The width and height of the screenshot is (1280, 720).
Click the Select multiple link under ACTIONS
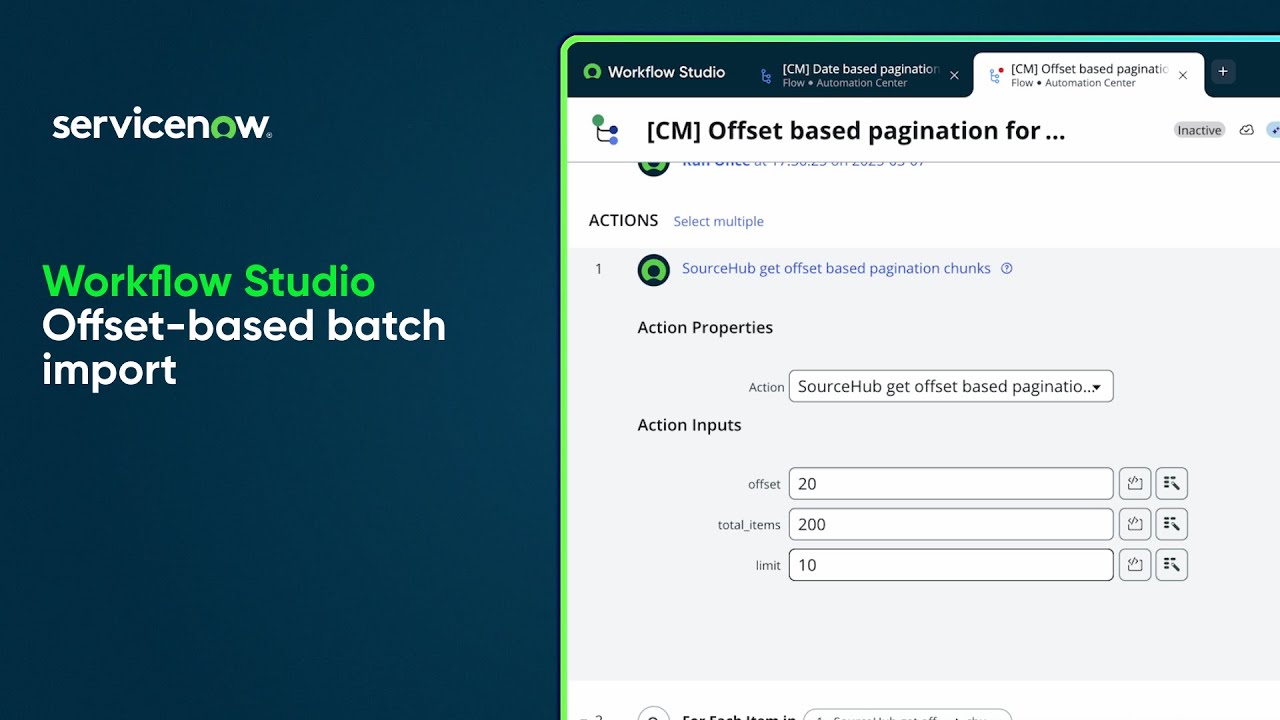[x=718, y=221]
